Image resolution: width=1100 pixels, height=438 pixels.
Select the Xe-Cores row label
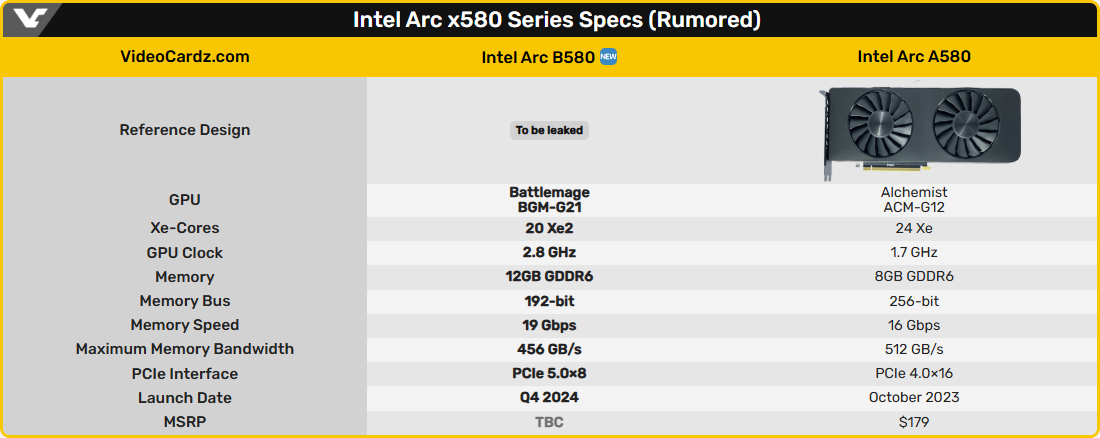coord(185,228)
